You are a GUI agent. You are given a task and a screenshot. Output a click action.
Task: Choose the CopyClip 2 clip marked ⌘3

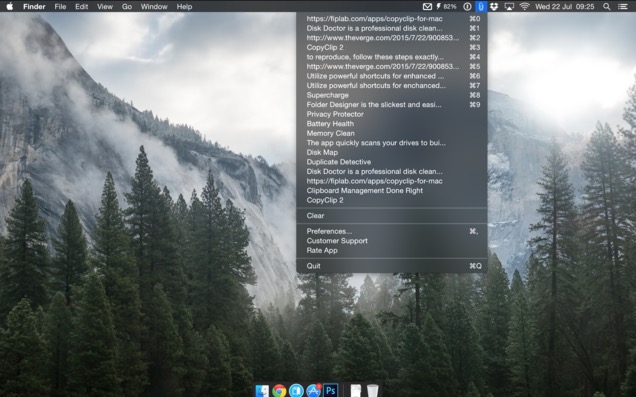click(x=392, y=47)
